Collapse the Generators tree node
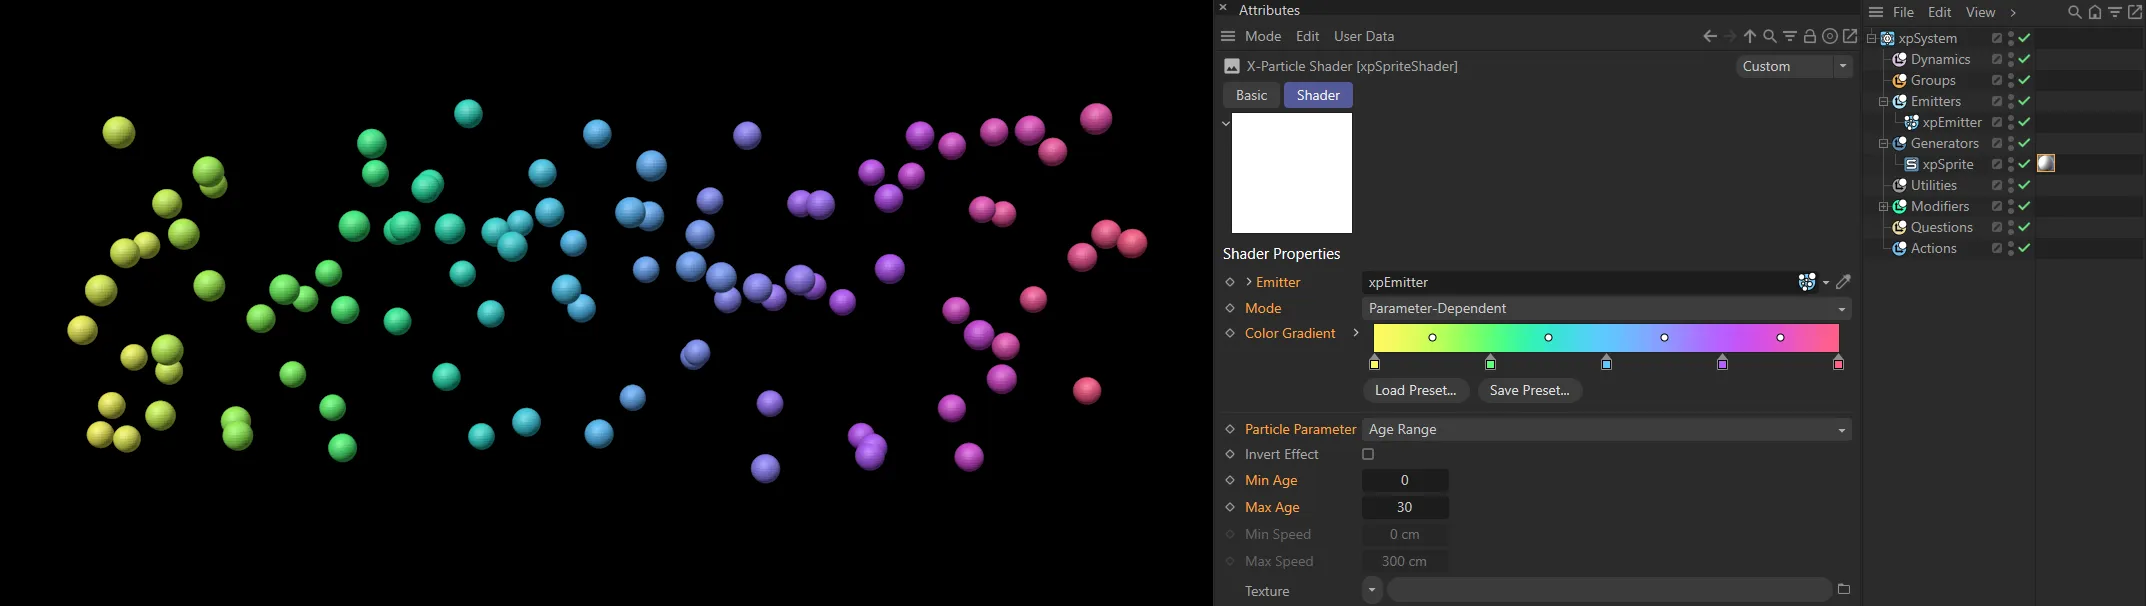The image size is (2146, 606). point(1883,143)
